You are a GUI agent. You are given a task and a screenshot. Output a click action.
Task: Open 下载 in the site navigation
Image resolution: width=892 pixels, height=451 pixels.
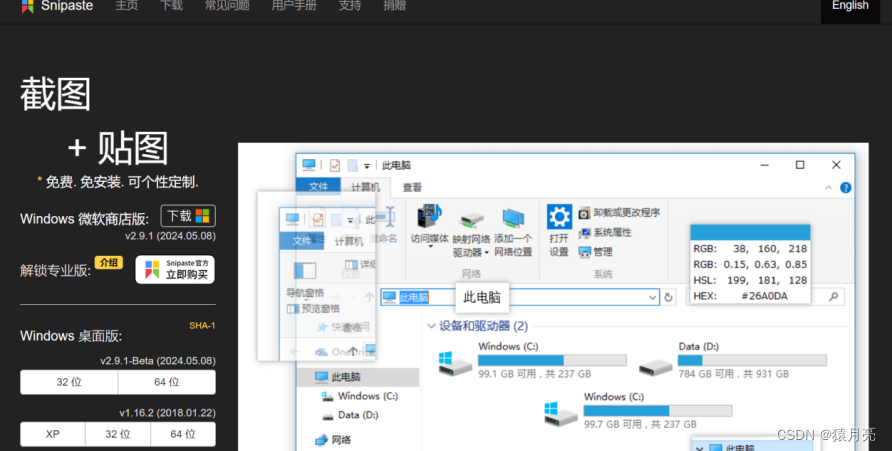pyautogui.click(x=171, y=6)
